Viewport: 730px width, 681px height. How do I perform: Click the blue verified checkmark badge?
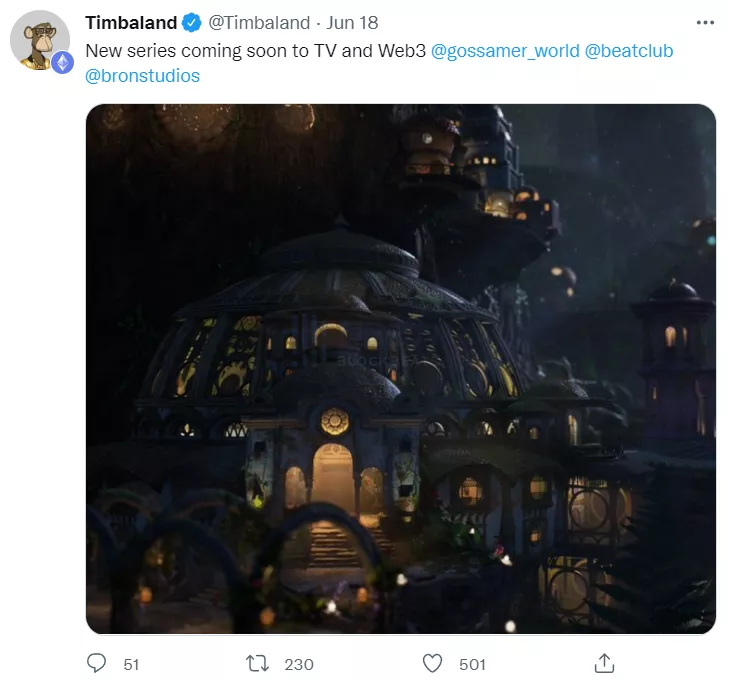click(x=191, y=22)
